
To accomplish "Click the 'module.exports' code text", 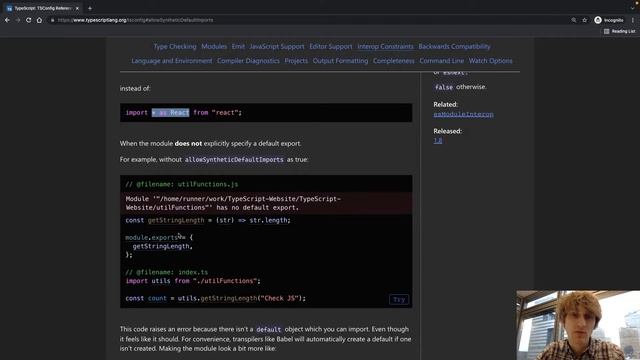I will [x=152, y=238].
